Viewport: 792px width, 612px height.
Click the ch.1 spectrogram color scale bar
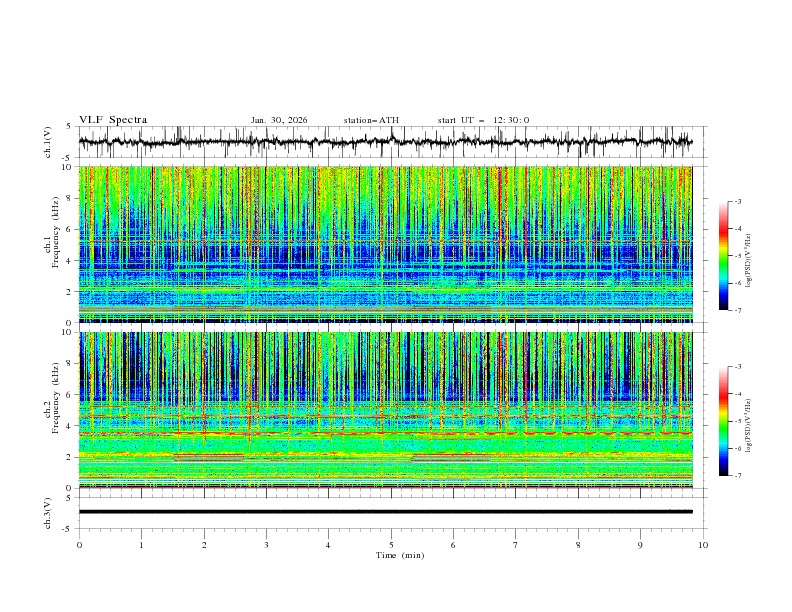click(723, 256)
